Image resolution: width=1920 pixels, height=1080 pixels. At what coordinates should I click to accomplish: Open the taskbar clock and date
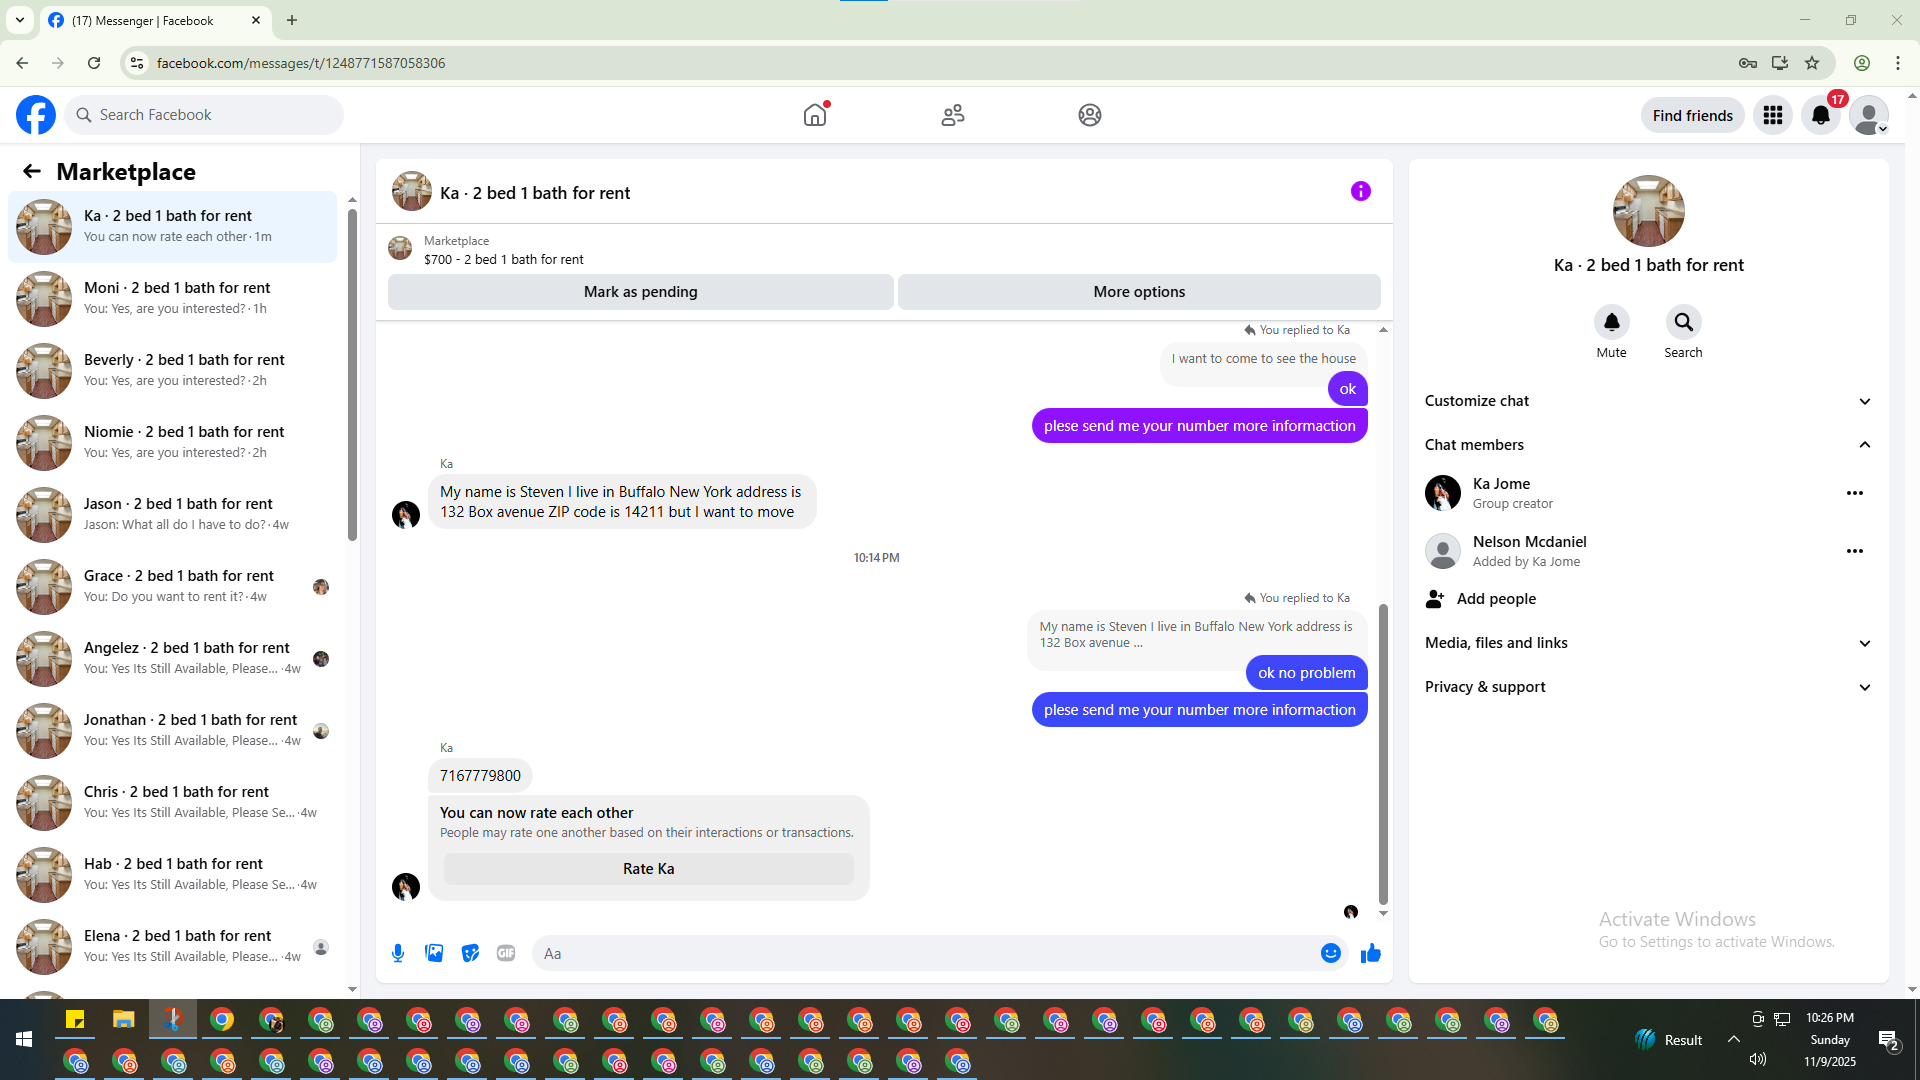(1830, 1040)
